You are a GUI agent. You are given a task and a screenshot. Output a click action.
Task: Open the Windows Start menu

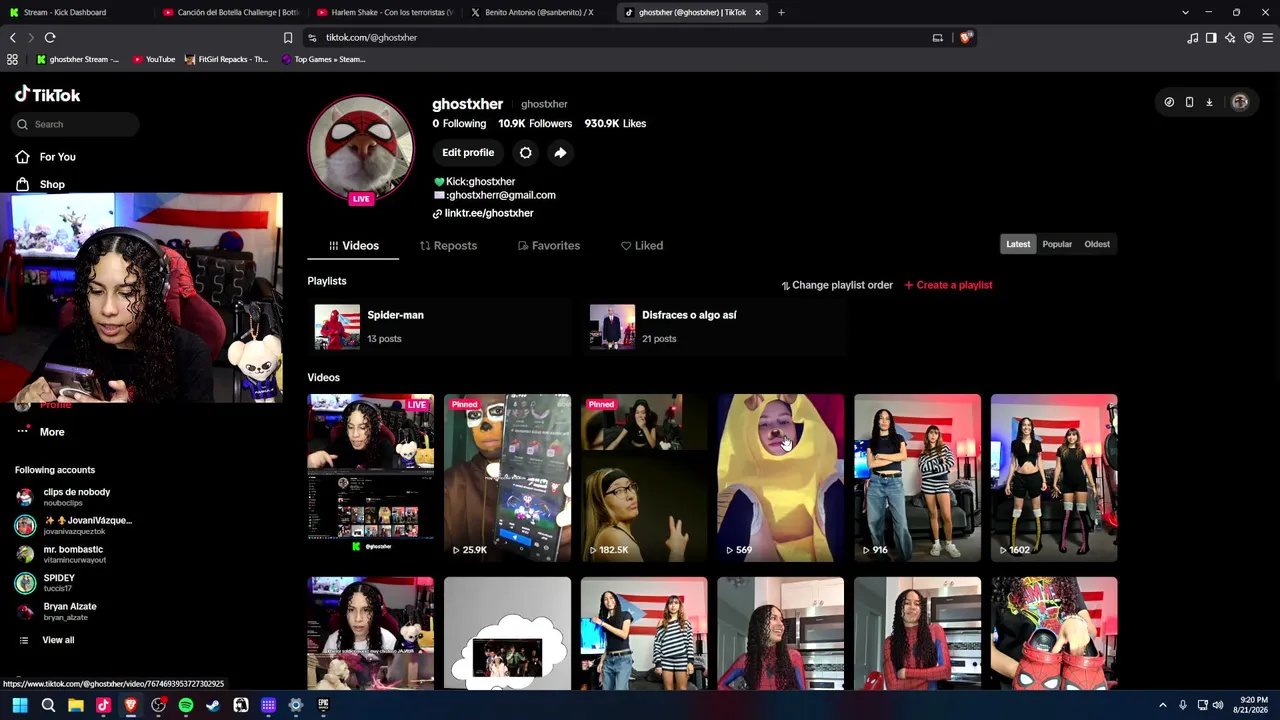click(x=20, y=705)
